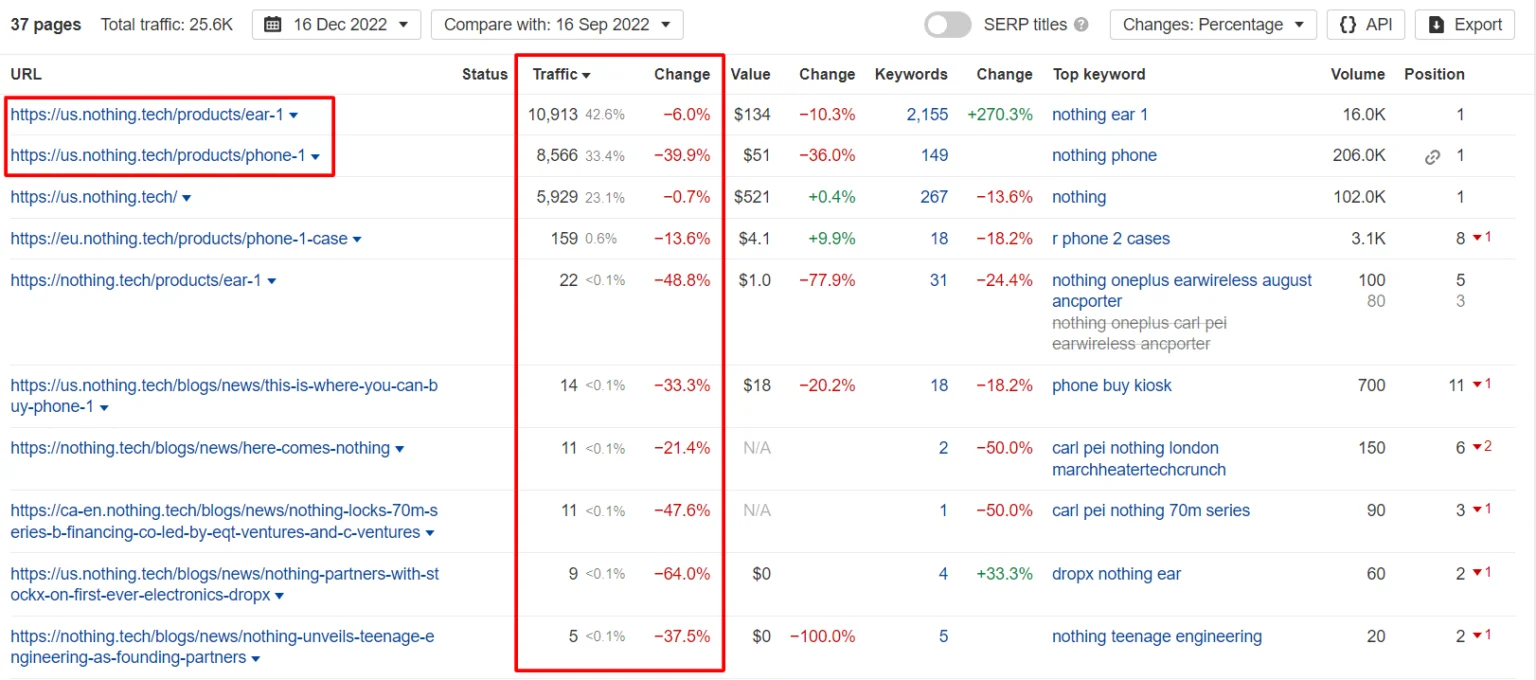Screen dimensions: 1536x680
Task: Open the 16 Dec 2022 date picker
Action: pos(337,24)
